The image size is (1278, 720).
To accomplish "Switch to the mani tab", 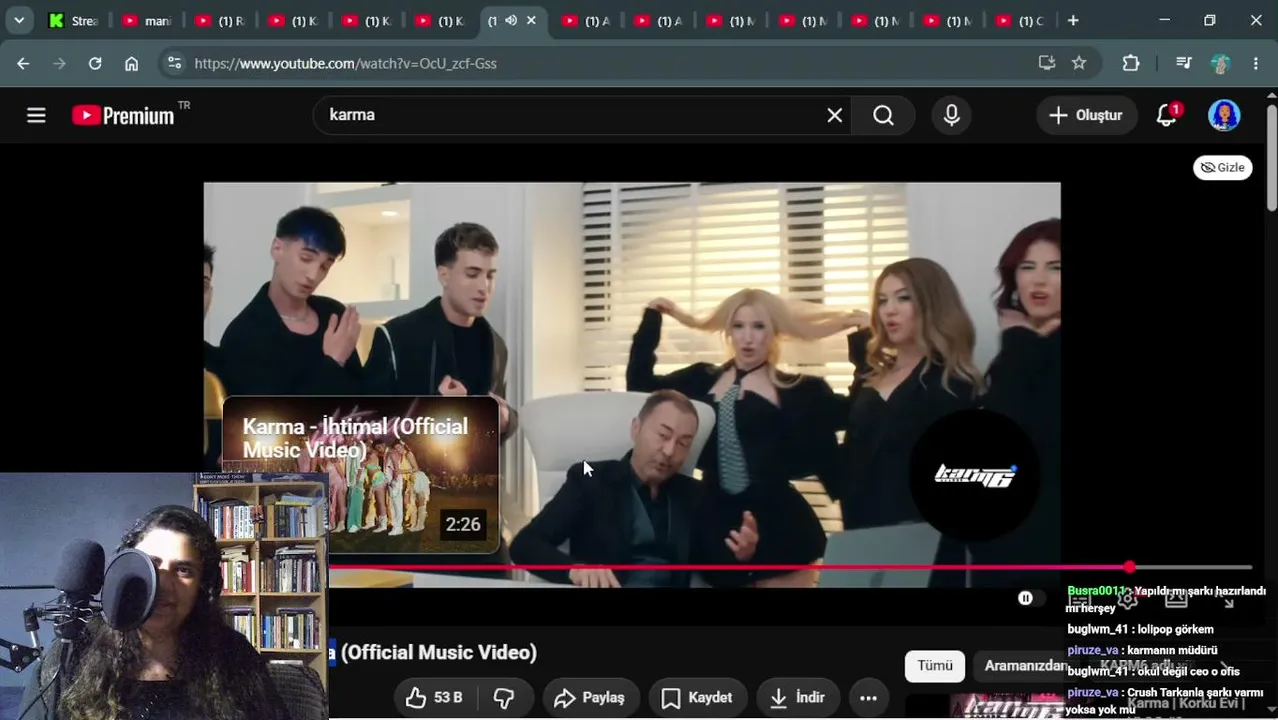I will point(147,20).
